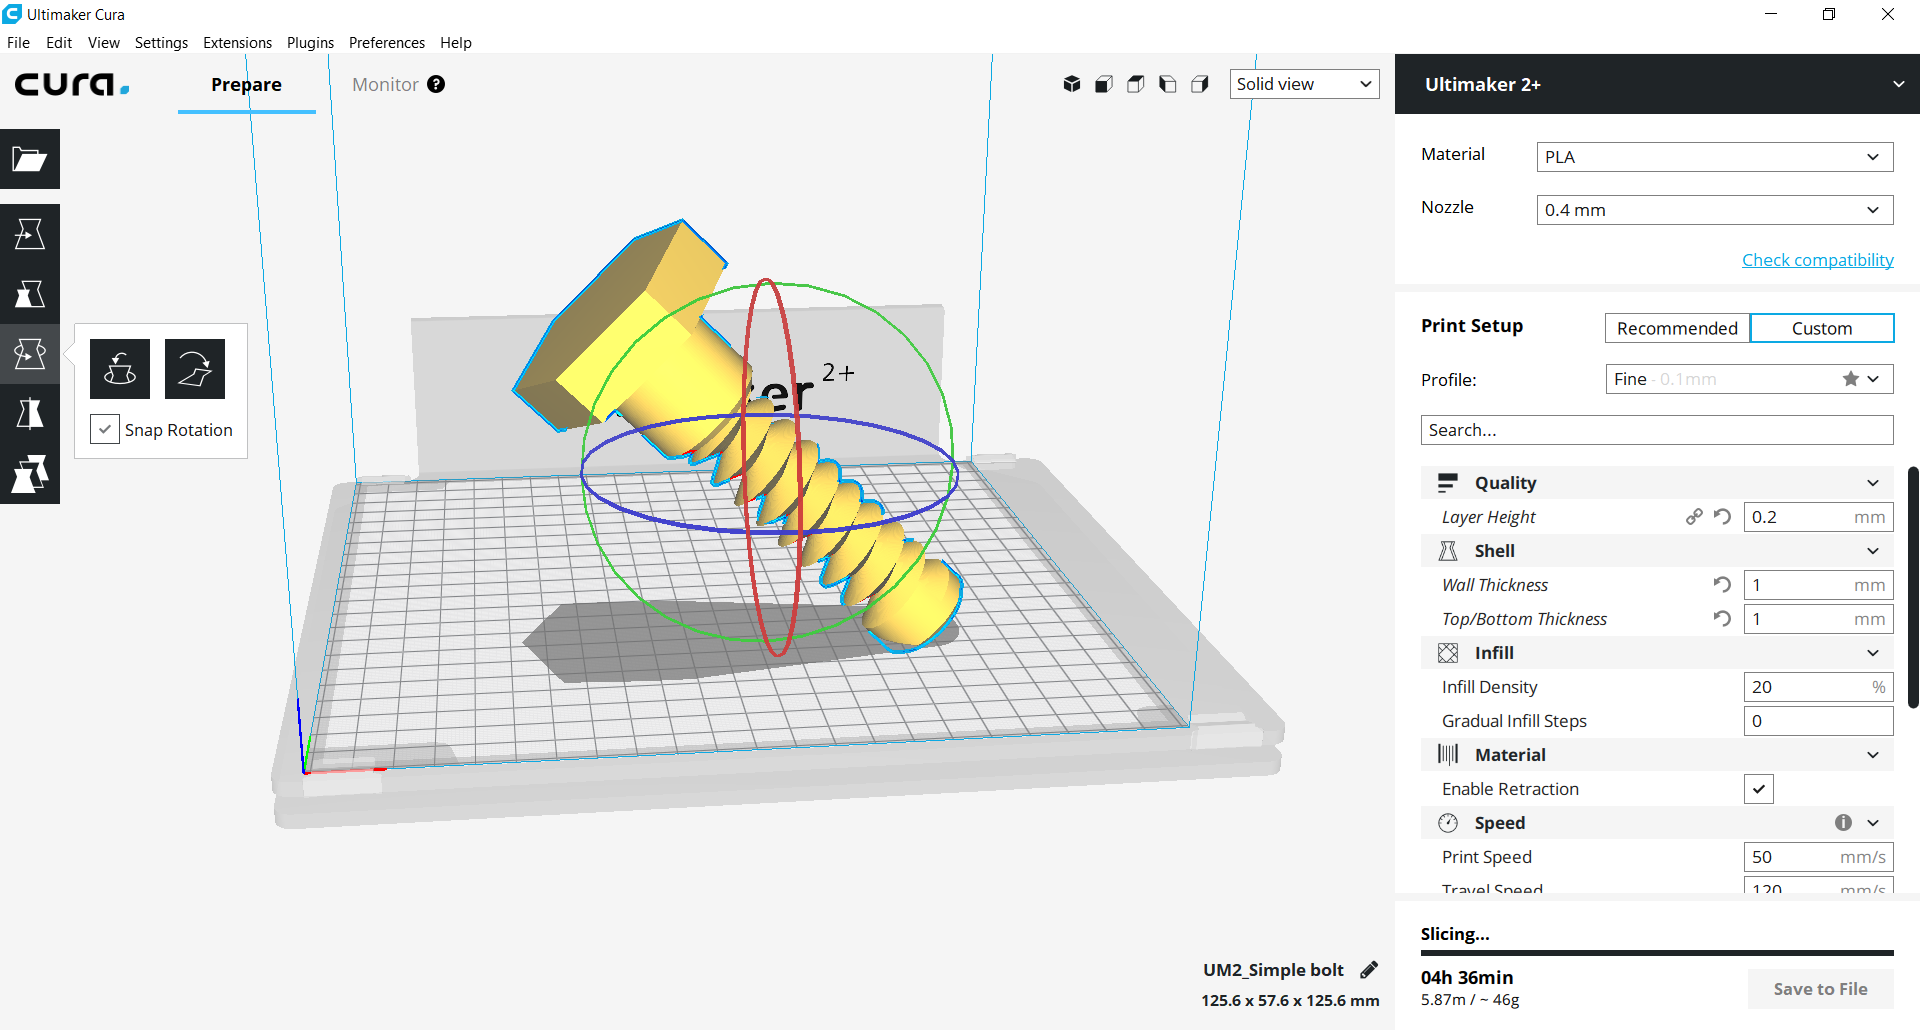Click the Lay flat button
This screenshot has width=1920, height=1030.
point(195,369)
